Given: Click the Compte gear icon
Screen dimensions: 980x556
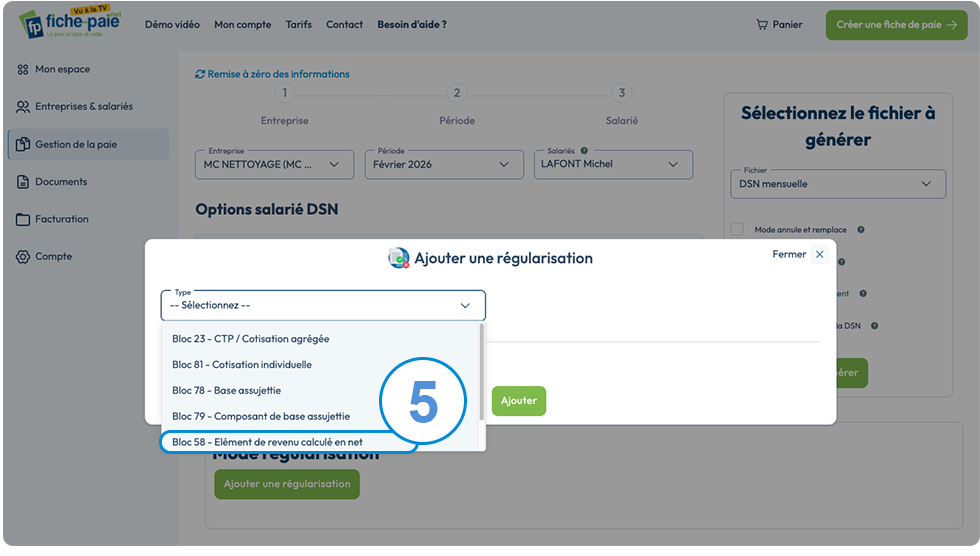Looking at the screenshot, I should (22, 257).
